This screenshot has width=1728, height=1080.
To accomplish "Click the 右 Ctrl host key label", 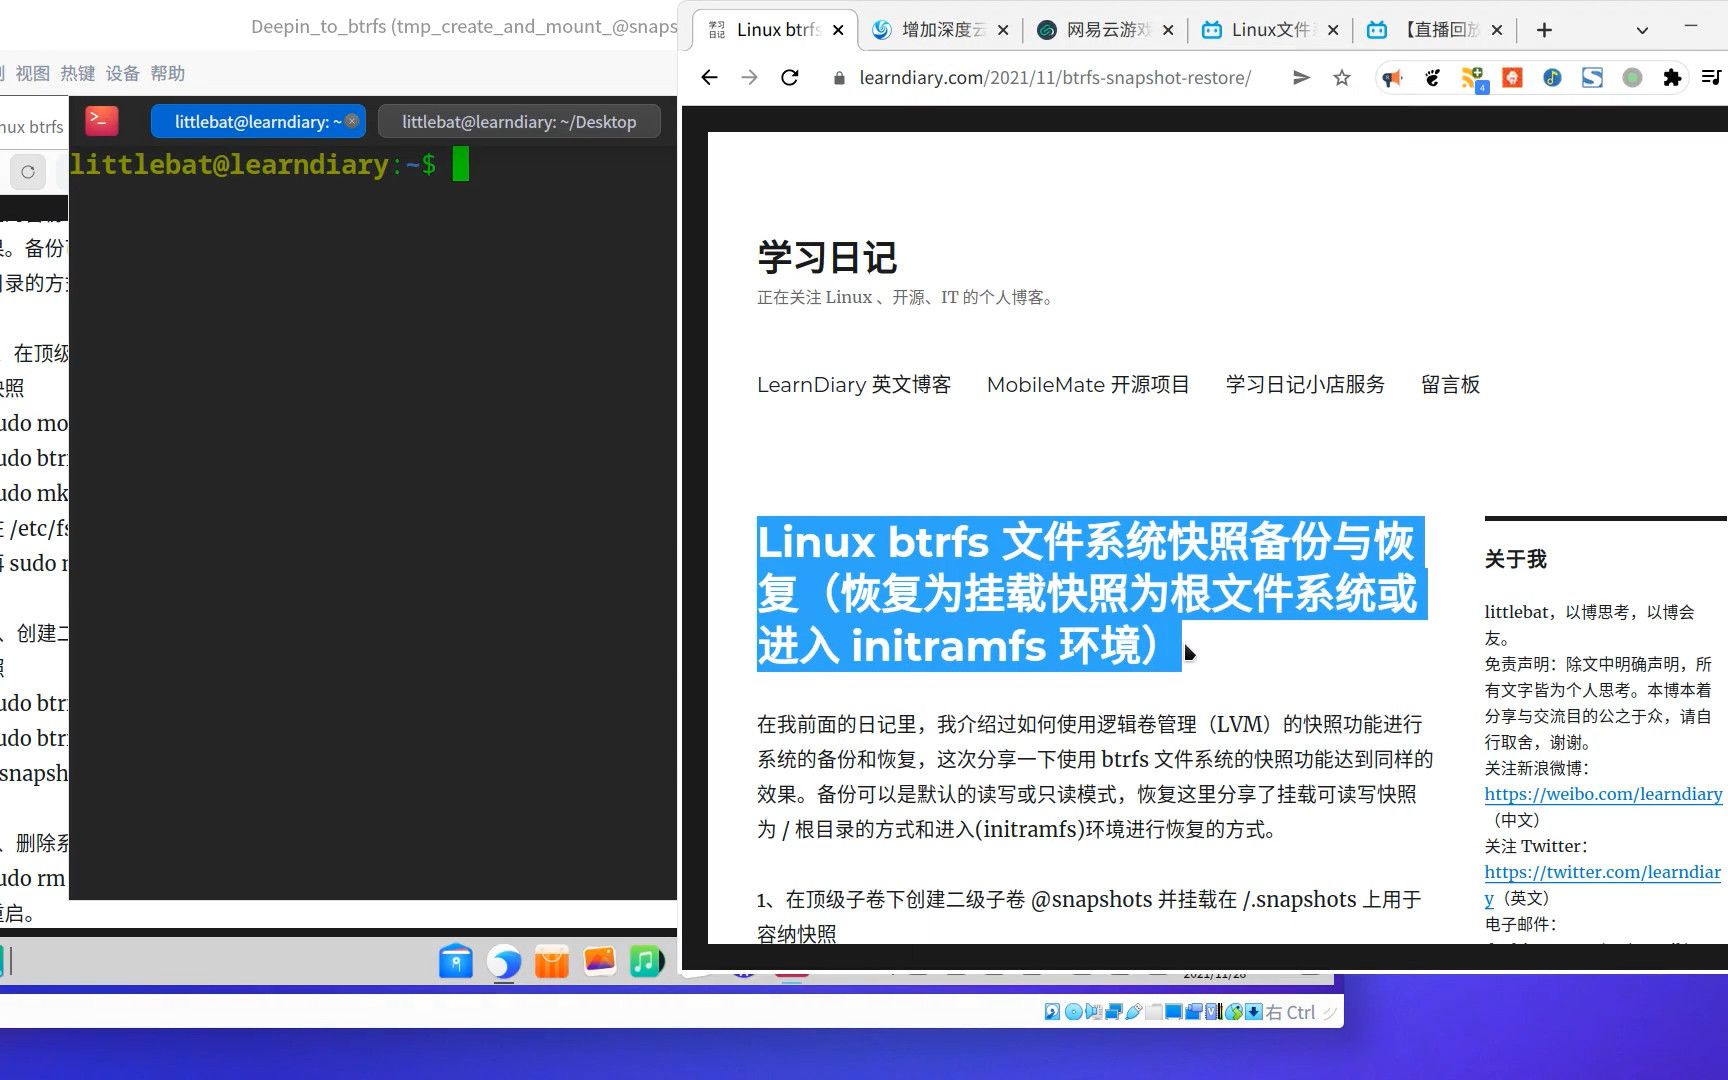I will (x=1290, y=1012).
